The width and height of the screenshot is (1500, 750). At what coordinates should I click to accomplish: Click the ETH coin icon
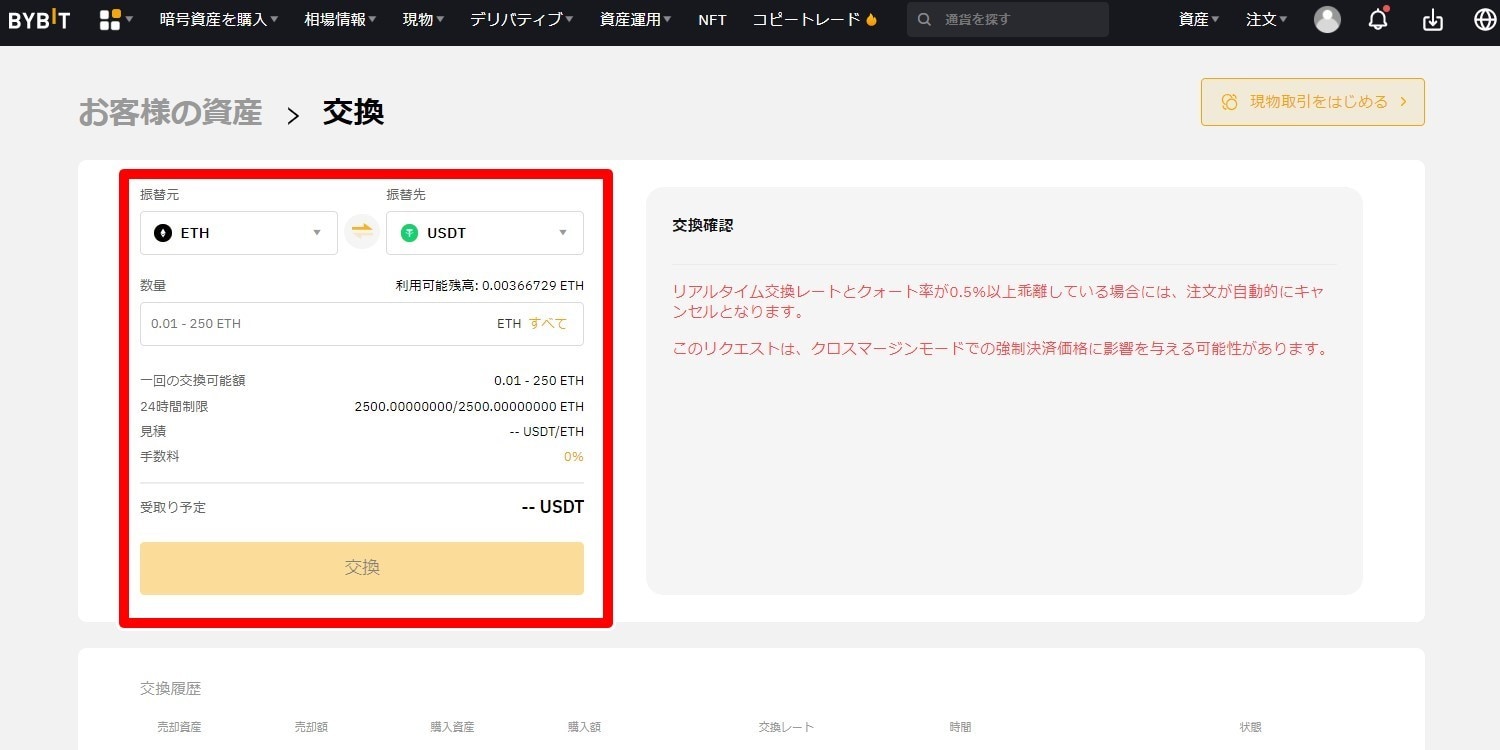163,233
